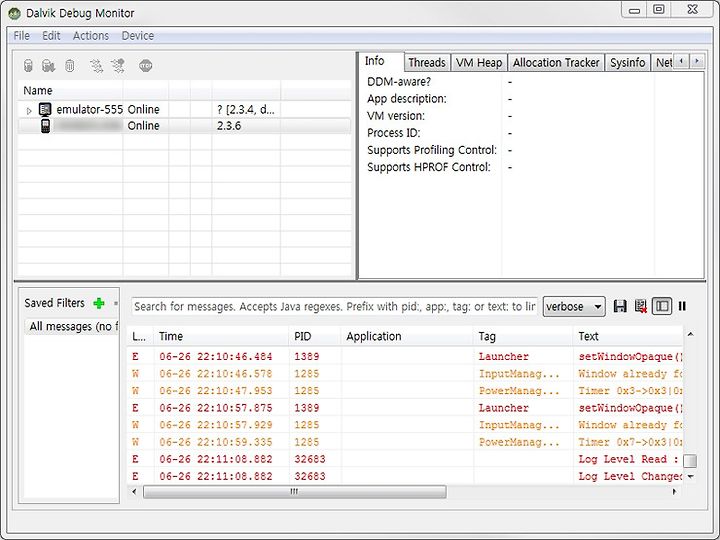Click the horizontal scrollbar thumb in logcat
The image size is (720, 540).
(x=294, y=492)
